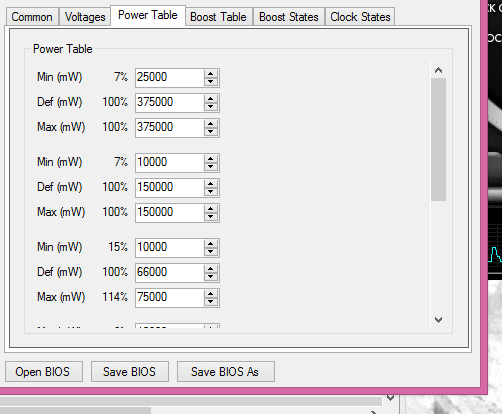Increase the 15% Min 10000 value up arrow
Image resolution: width=502 pixels, height=414 pixels.
[x=211, y=244]
